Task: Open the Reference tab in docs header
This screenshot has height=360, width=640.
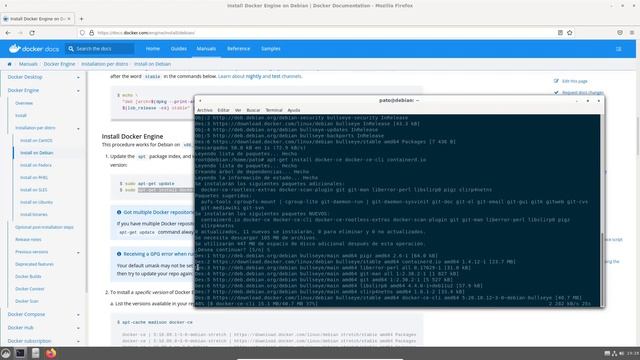Action: (238, 49)
